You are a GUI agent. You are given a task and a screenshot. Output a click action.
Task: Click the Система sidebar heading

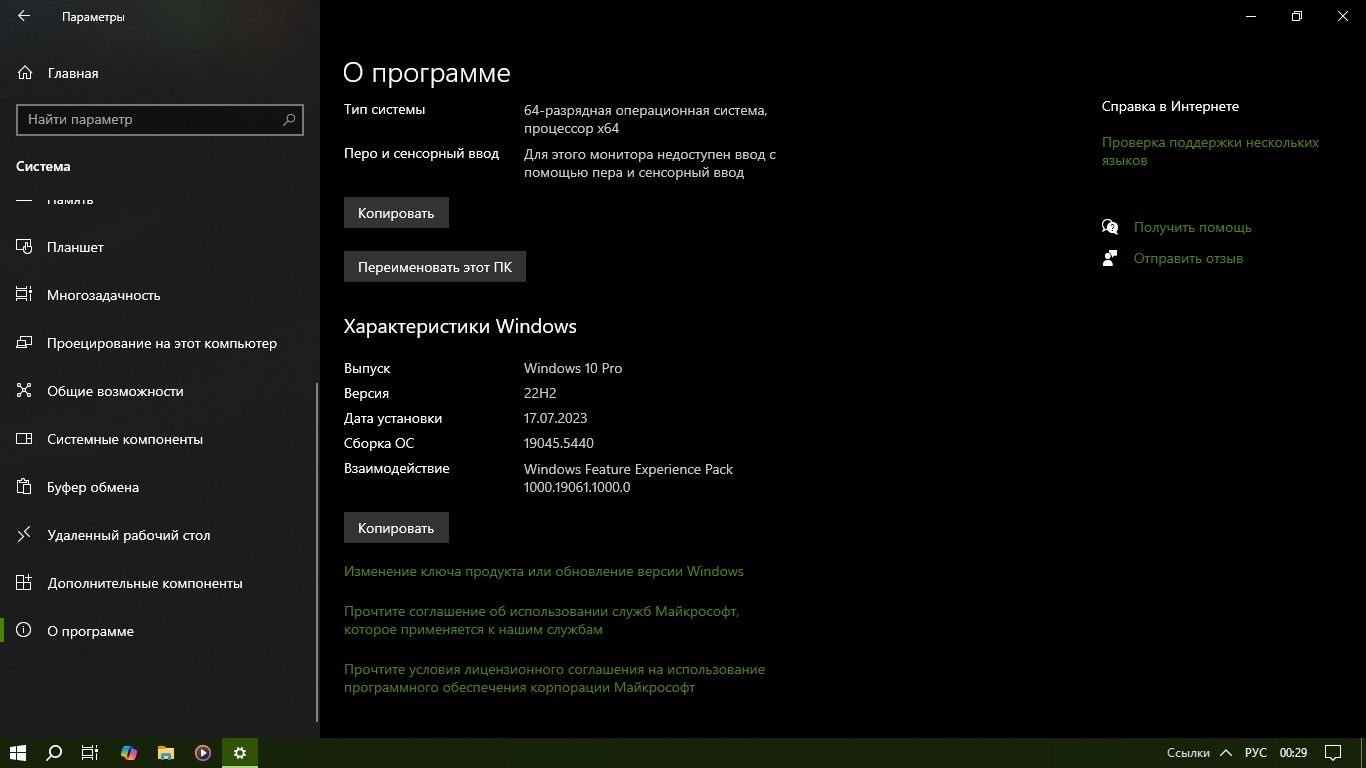point(43,166)
